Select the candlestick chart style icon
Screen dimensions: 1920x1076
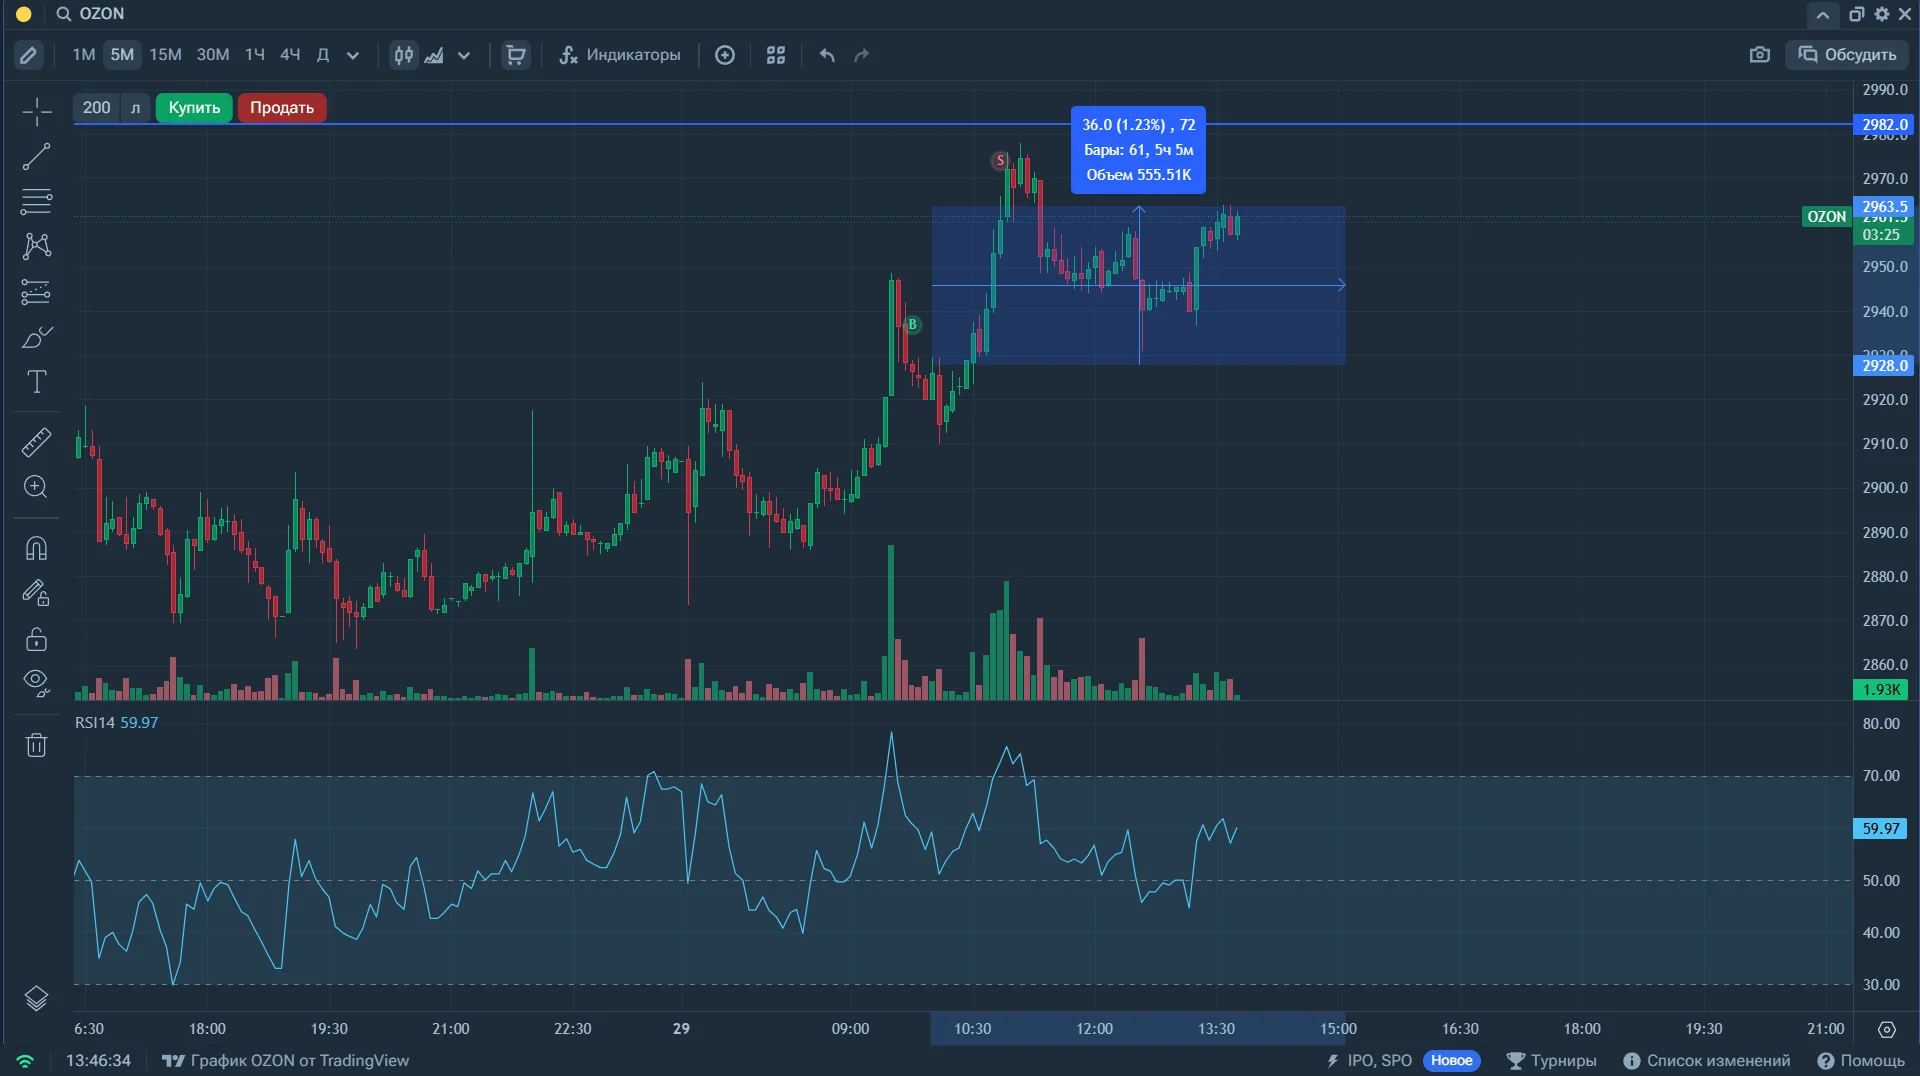(404, 55)
